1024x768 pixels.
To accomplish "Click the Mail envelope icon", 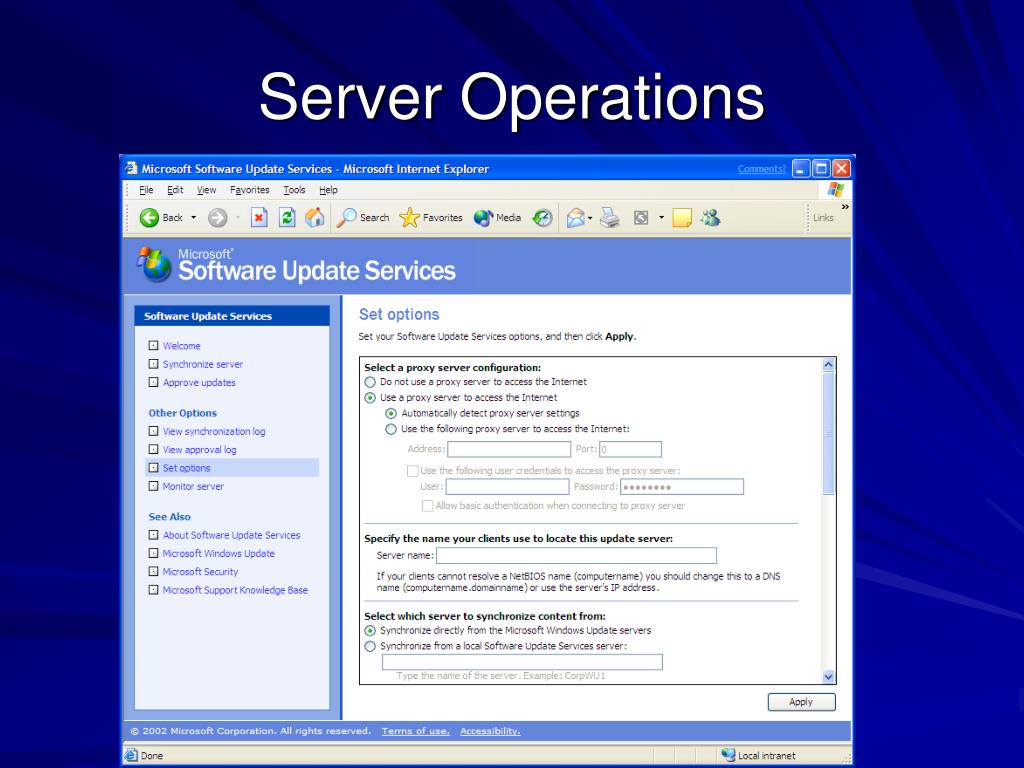I will point(575,217).
